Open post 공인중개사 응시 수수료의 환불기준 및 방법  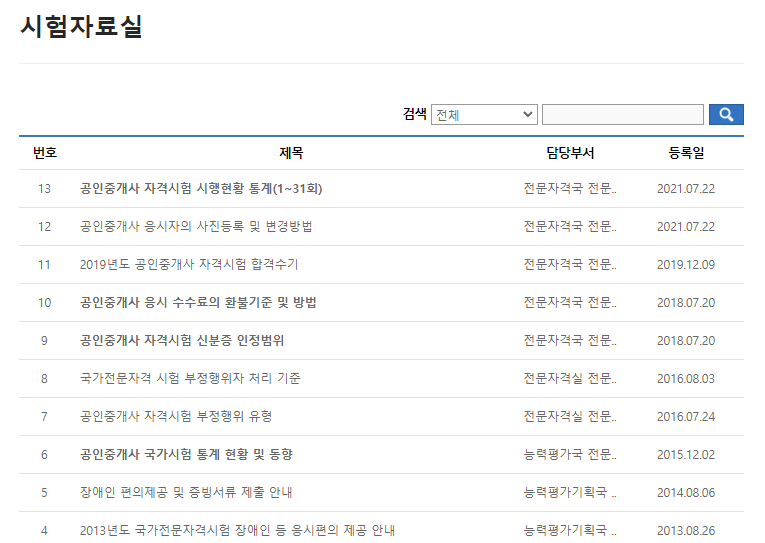click(198, 303)
